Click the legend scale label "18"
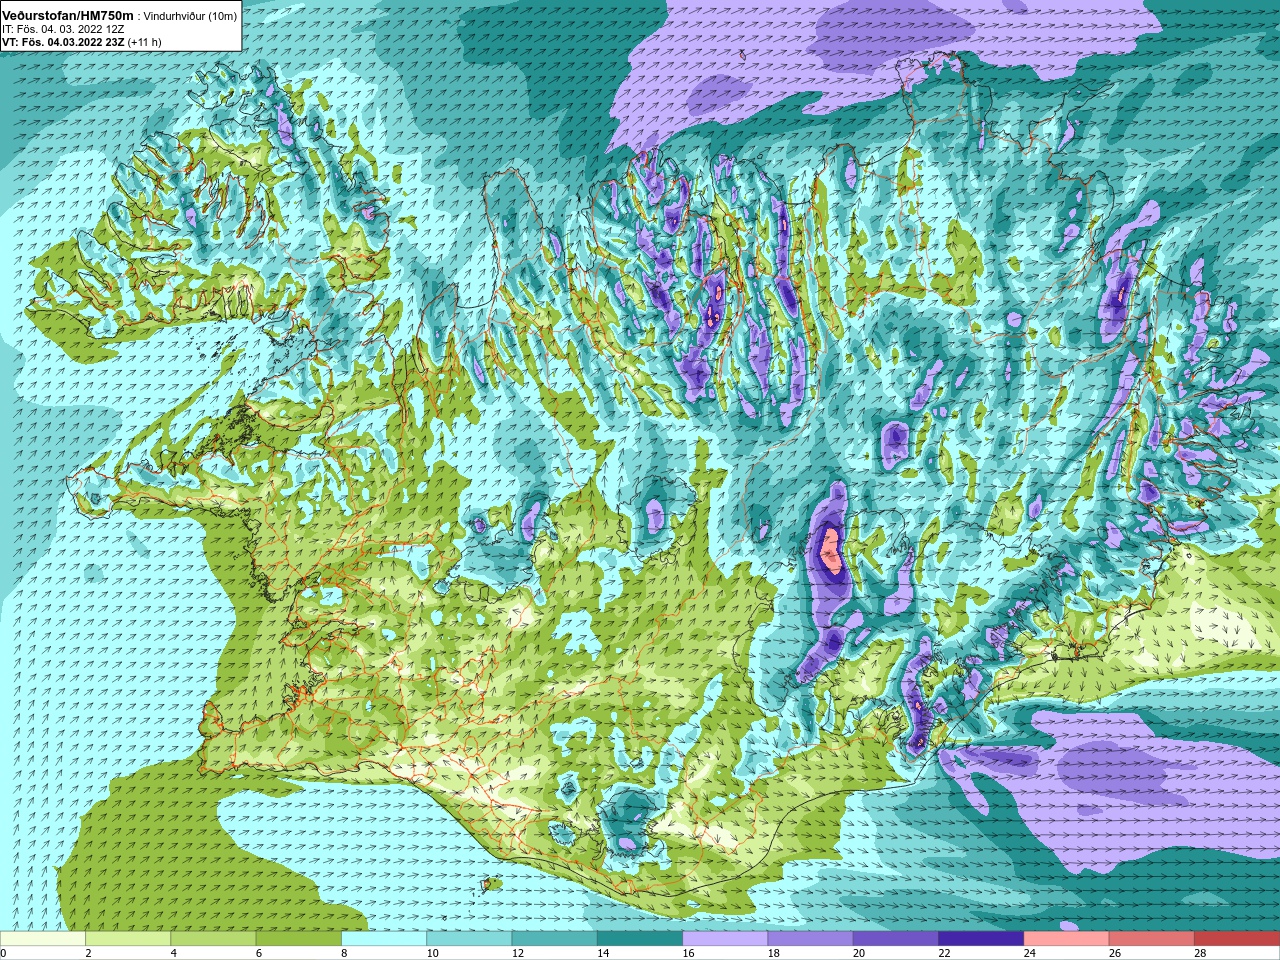This screenshot has width=1280, height=960. pyautogui.click(x=773, y=953)
